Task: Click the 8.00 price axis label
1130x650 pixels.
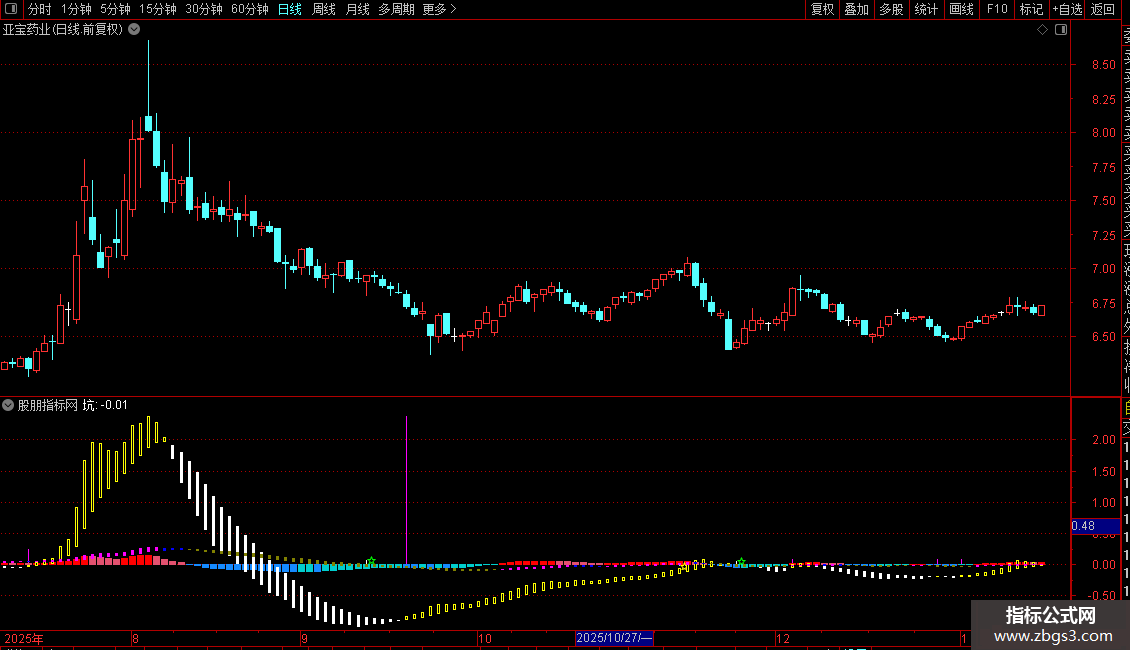Action: coord(1103,133)
